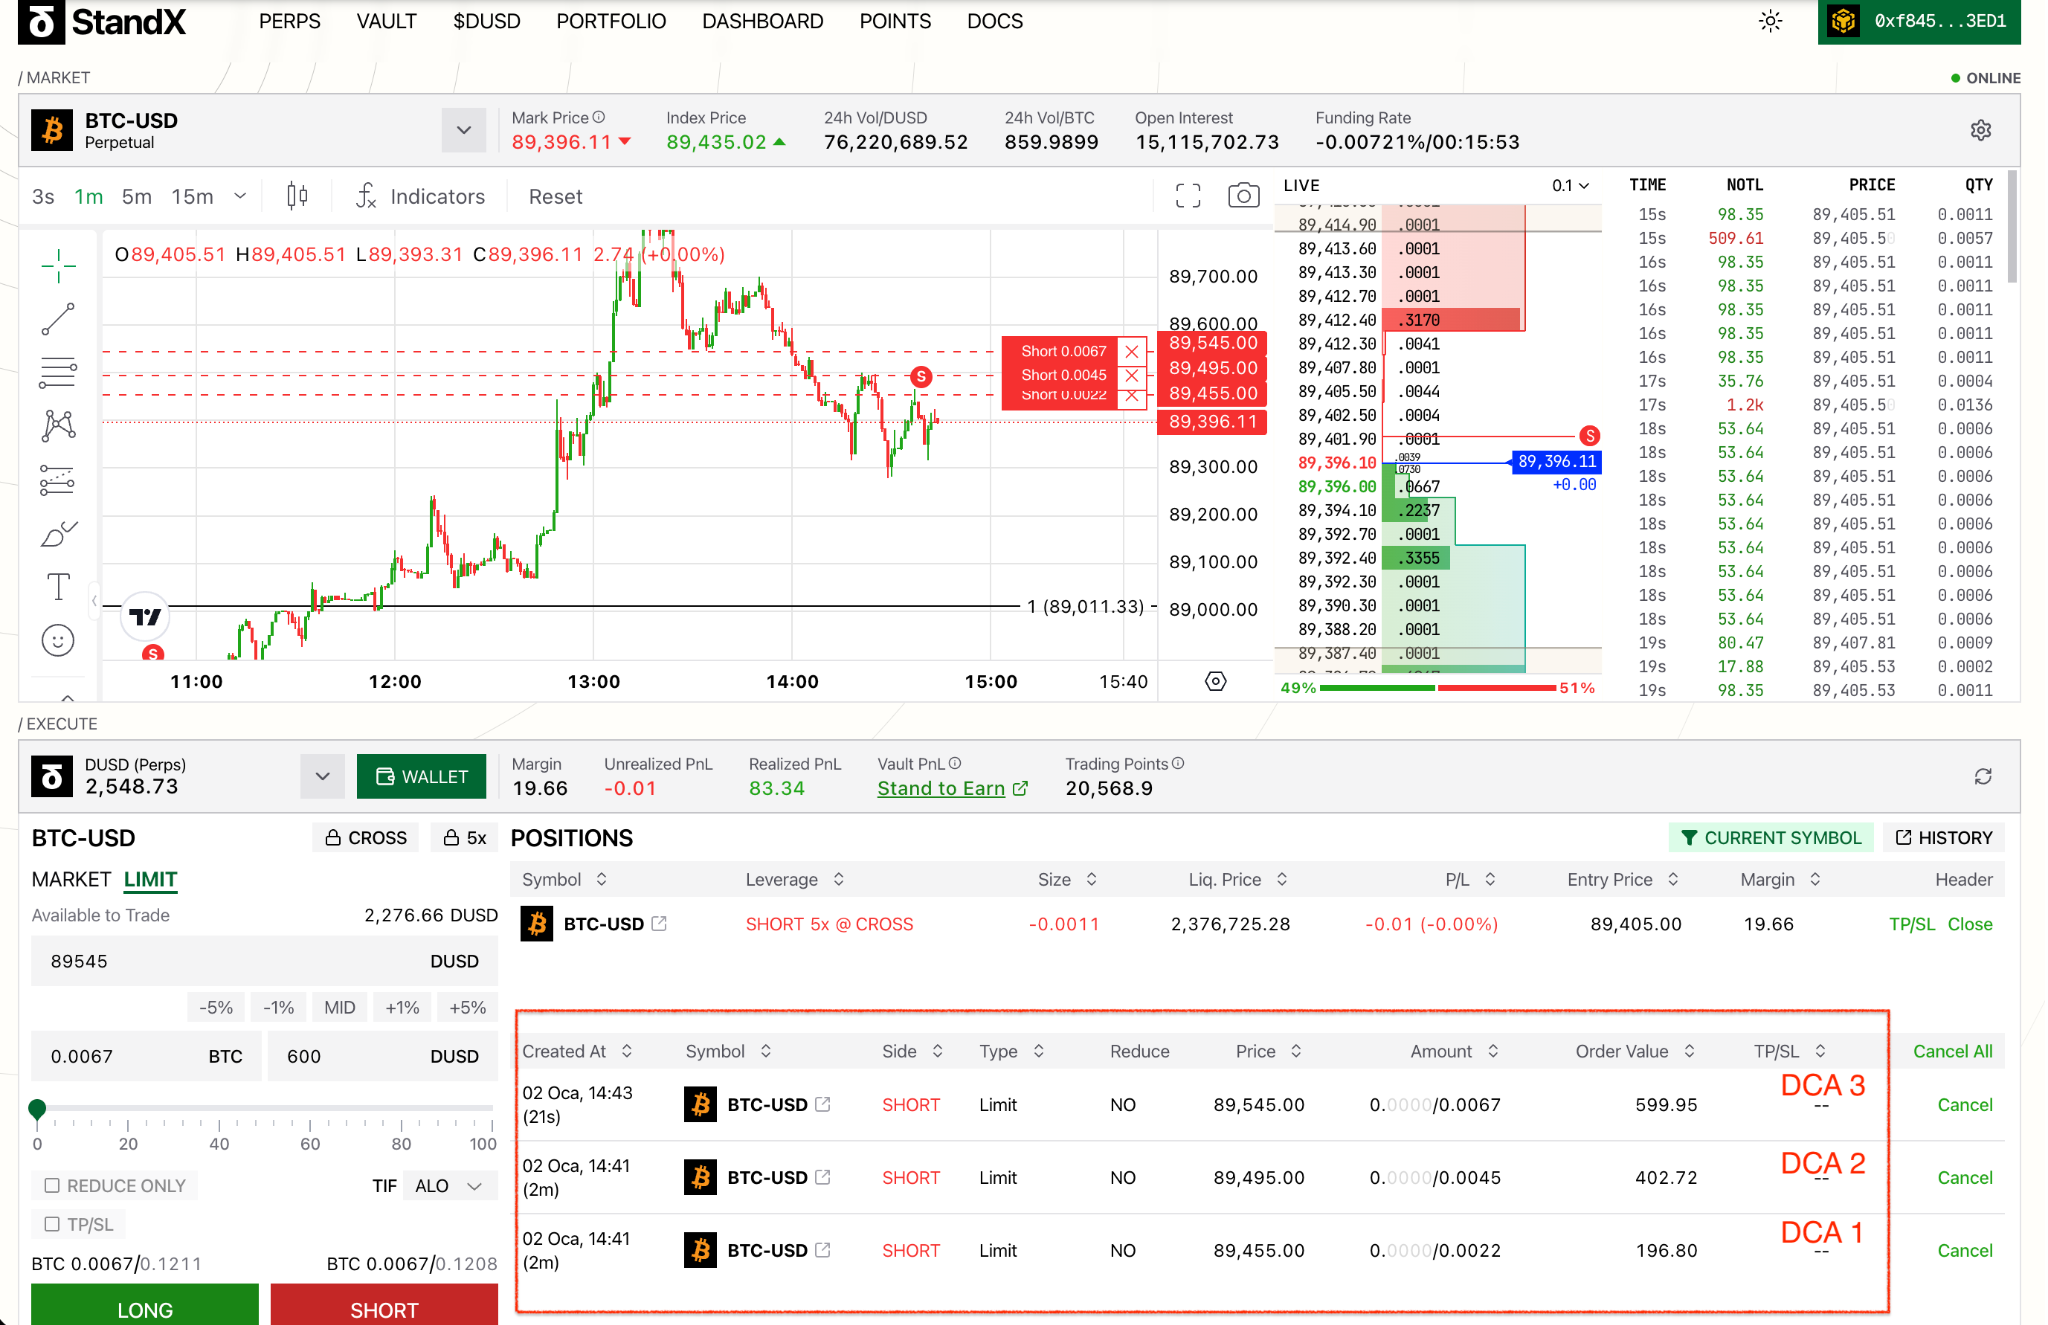Viewport: 2048px width, 1325px height.
Task: Open the VAULT menu item
Action: coord(386,21)
